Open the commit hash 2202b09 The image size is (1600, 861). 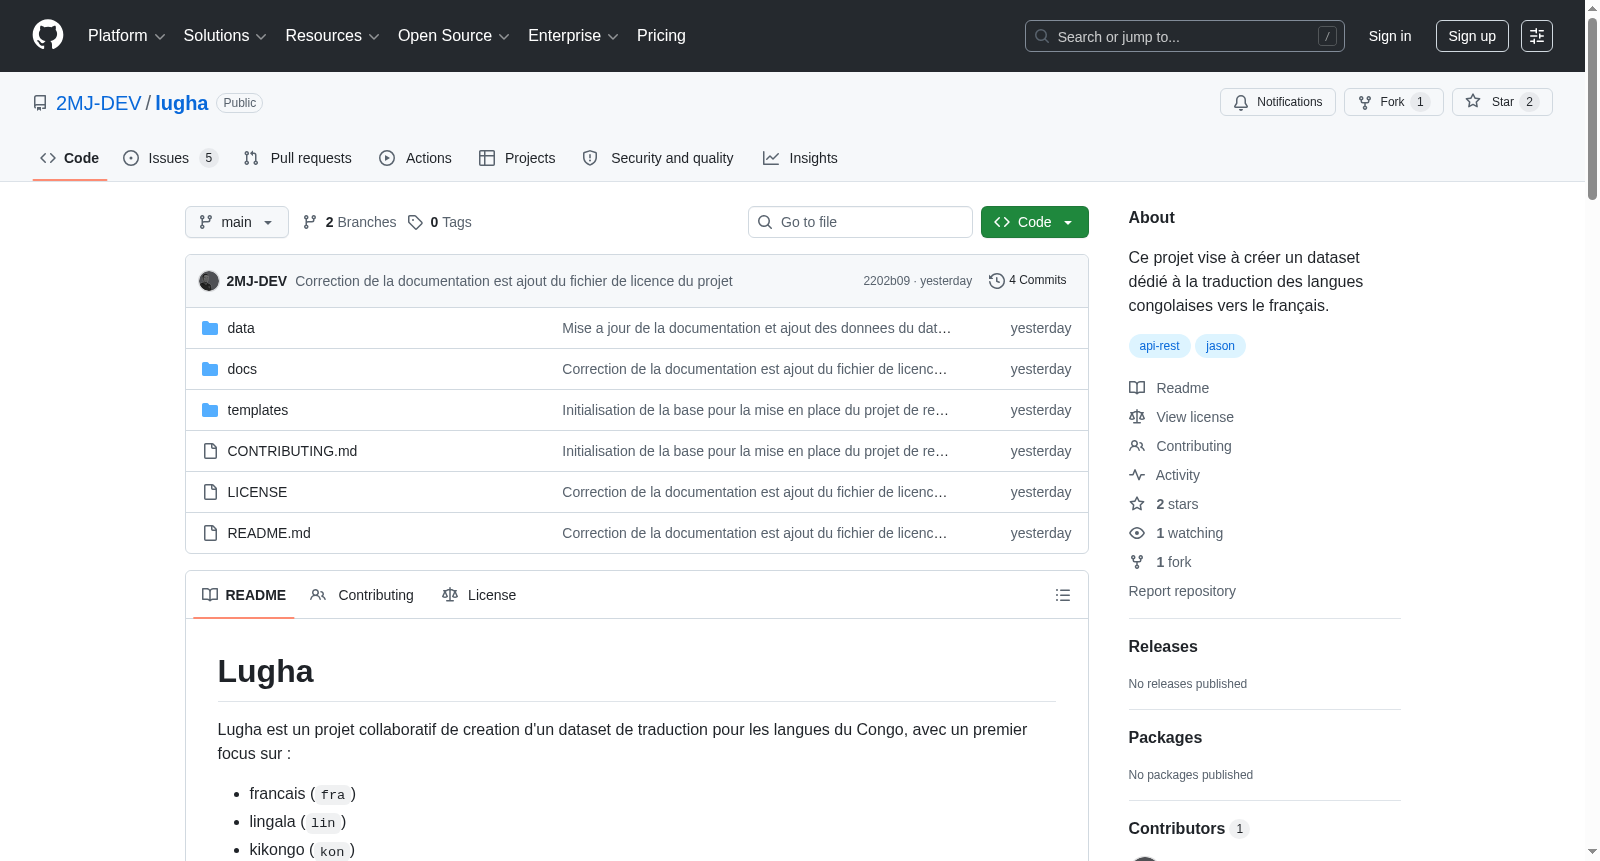887,281
